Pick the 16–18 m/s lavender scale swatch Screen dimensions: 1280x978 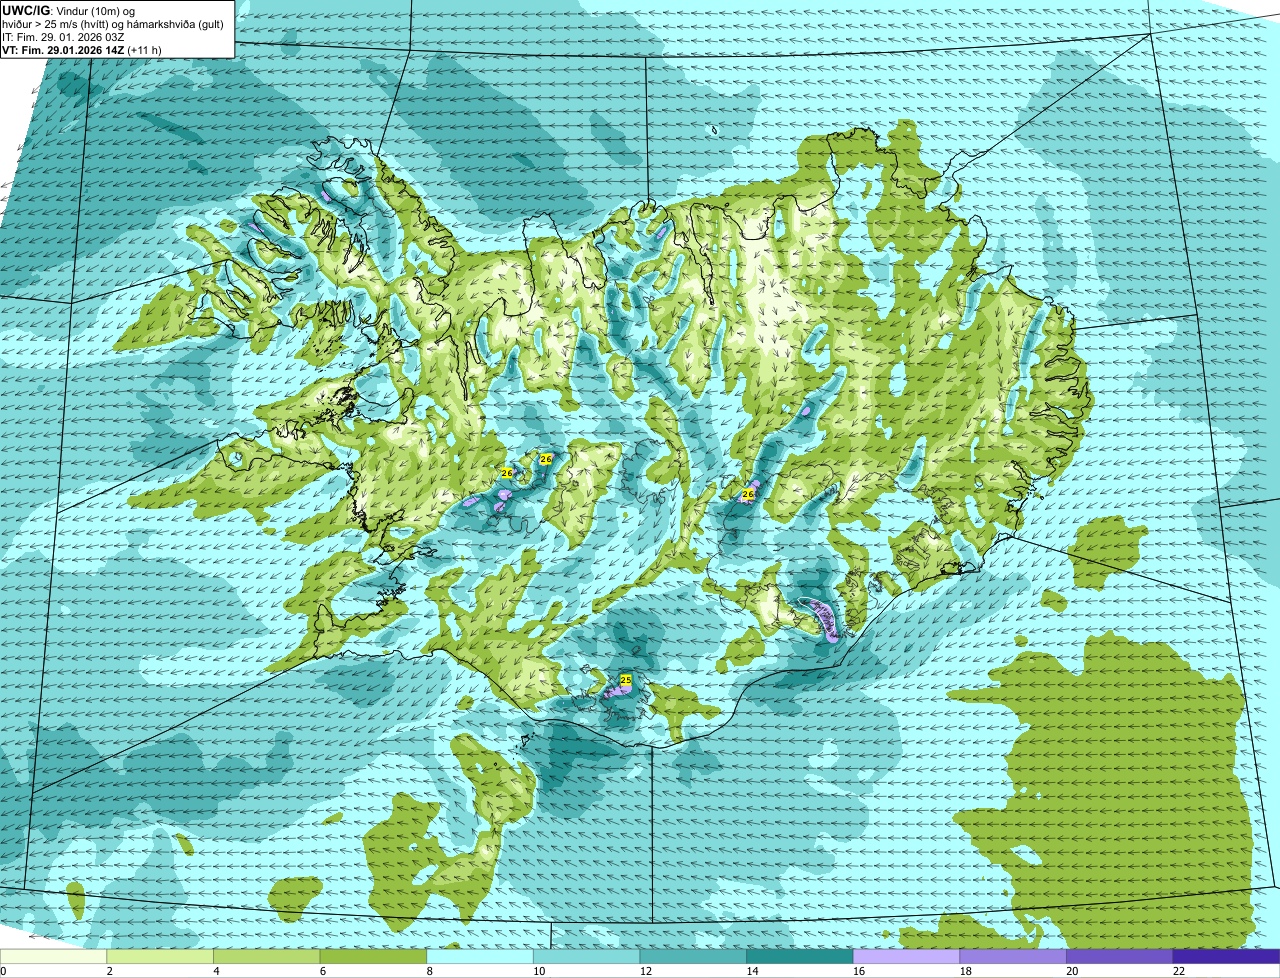pos(906,956)
